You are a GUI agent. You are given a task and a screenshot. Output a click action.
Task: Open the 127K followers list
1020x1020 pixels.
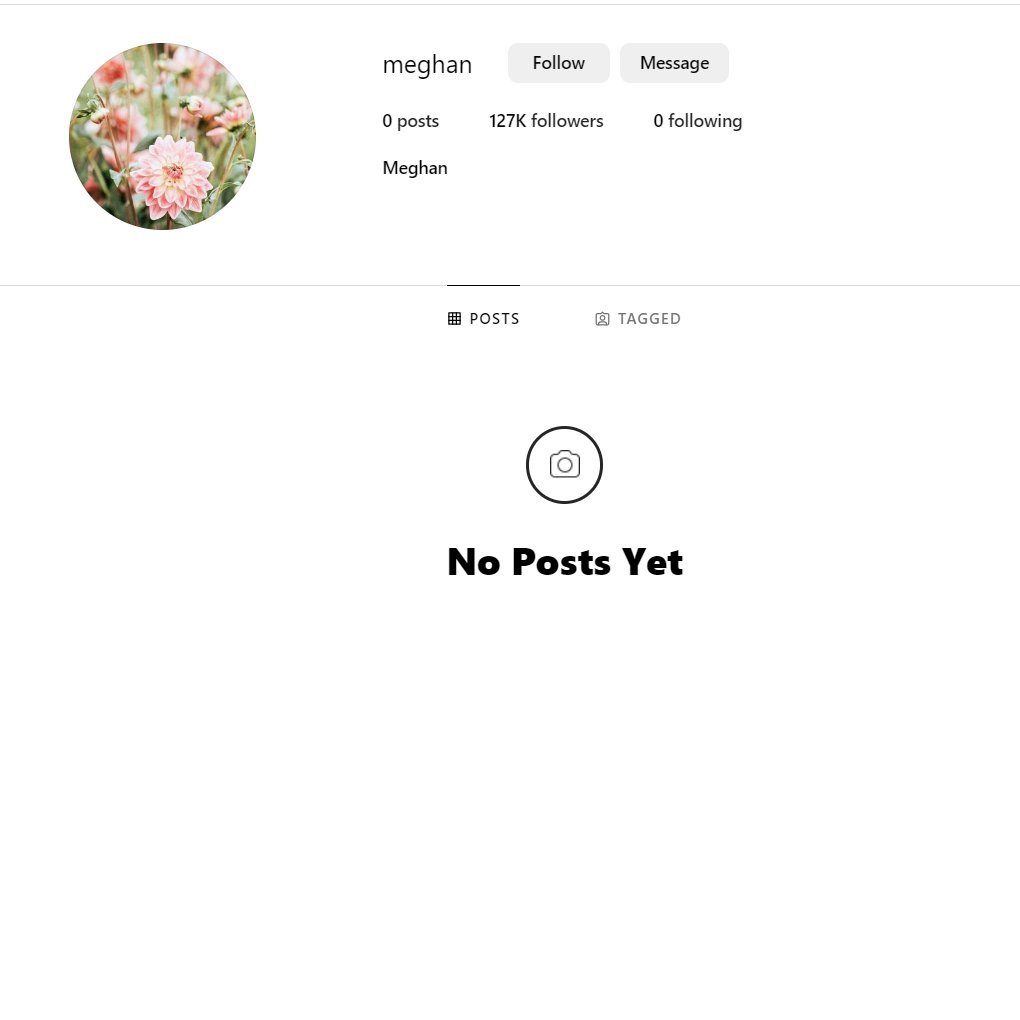tap(546, 121)
